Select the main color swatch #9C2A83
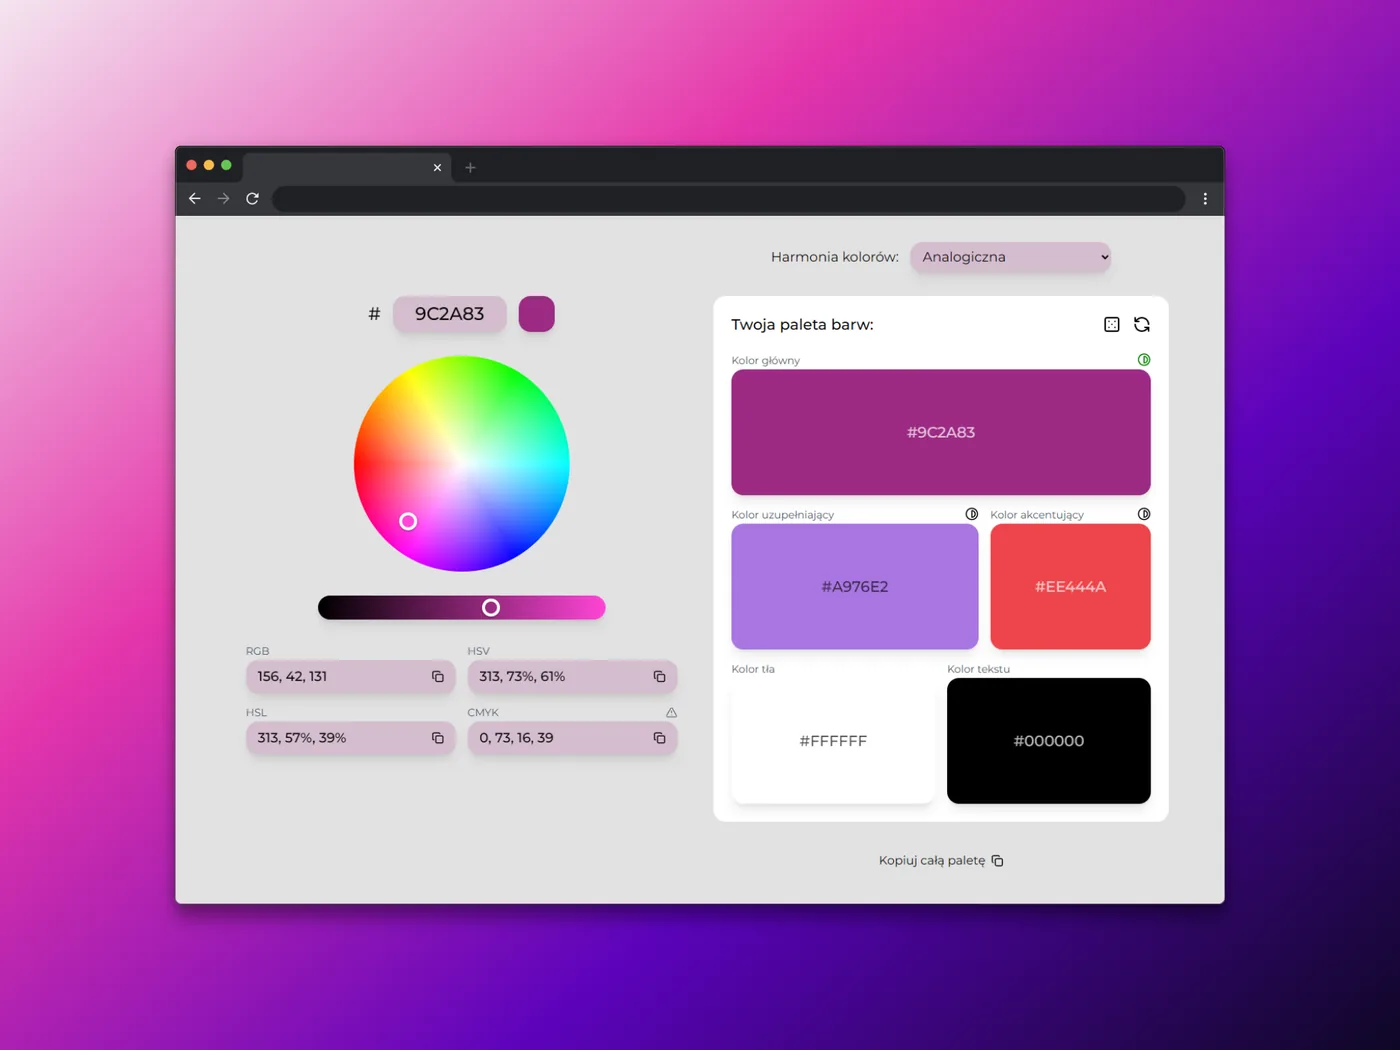 941,432
